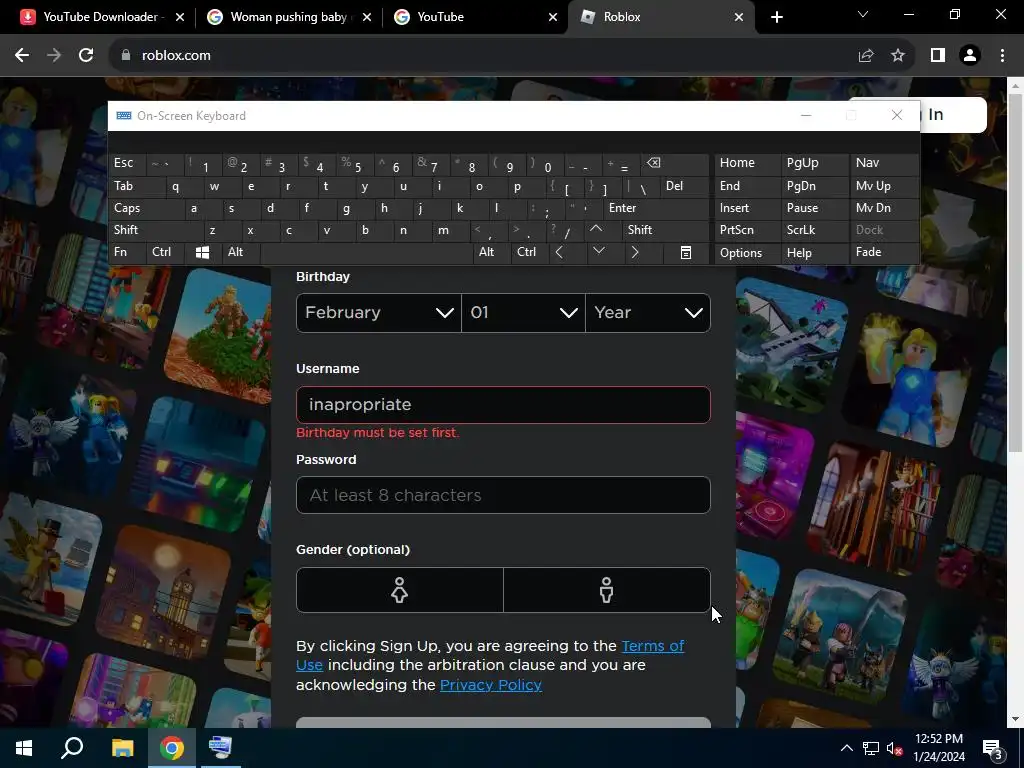Toggle the Fn key on On-Screen Keyboard
Viewport: 1024px width, 768px height.
coord(127,253)
